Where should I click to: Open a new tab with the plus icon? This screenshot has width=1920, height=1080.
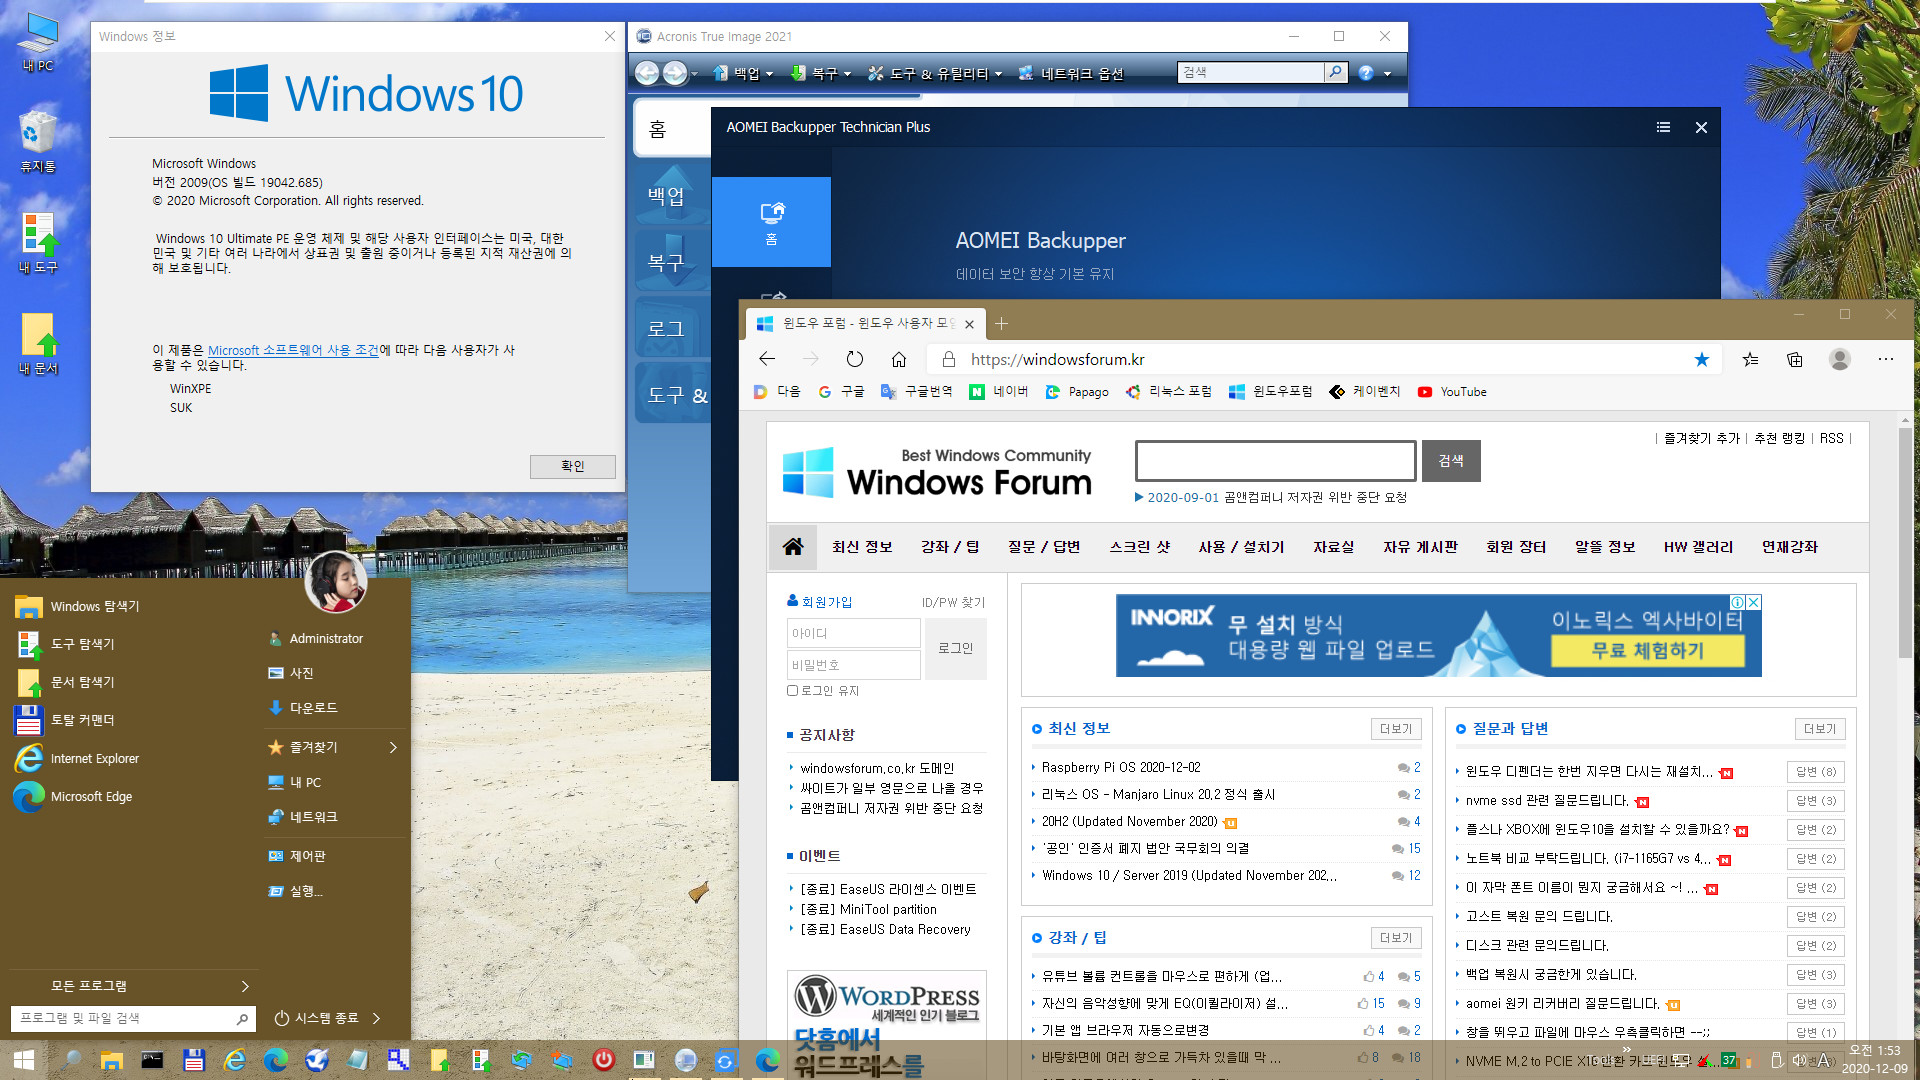point(1001,323)
